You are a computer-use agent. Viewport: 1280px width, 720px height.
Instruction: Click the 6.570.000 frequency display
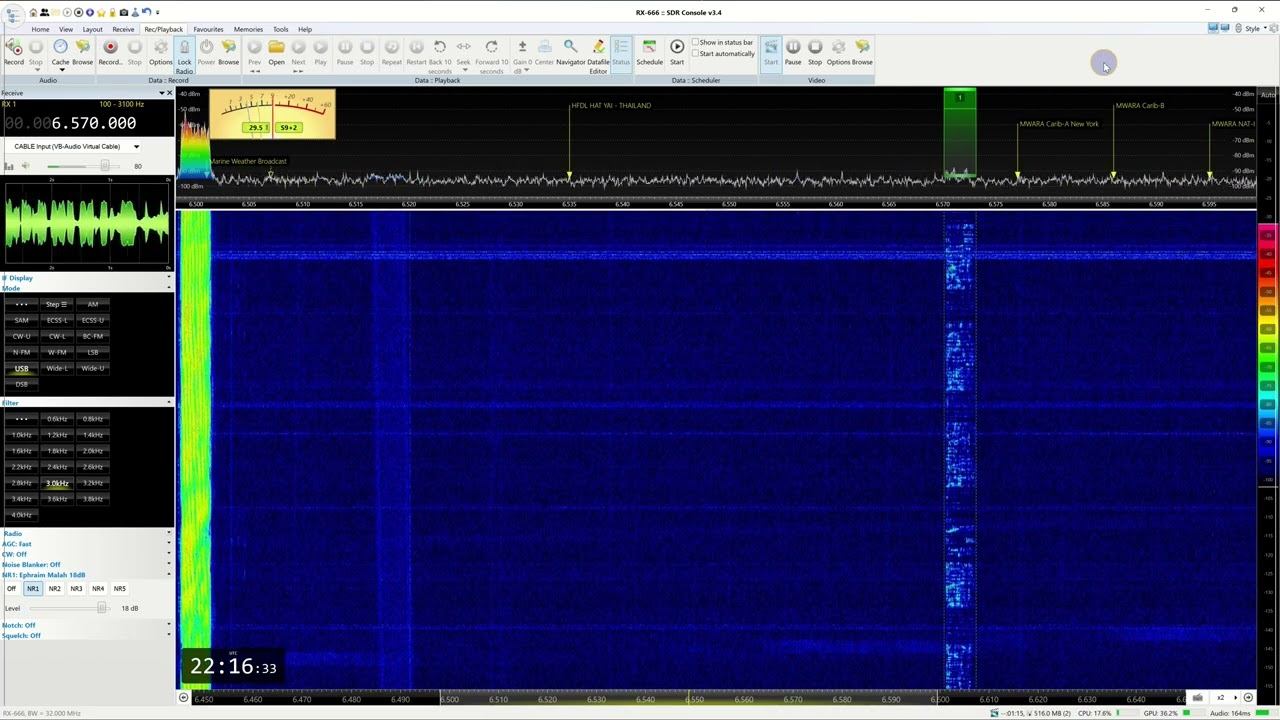coord(70,123)
